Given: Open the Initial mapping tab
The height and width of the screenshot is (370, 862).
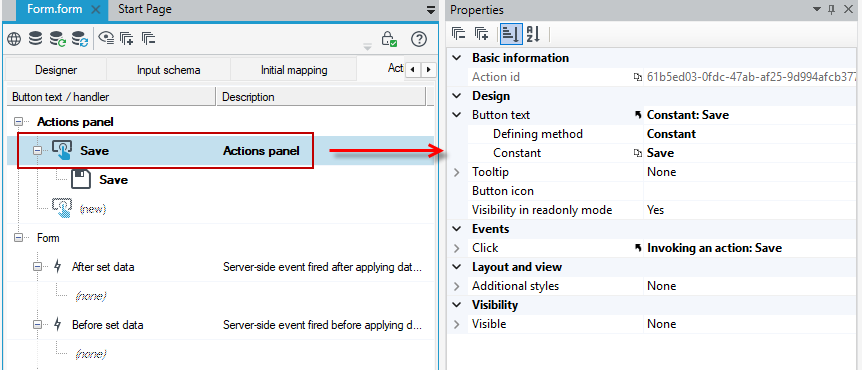Looking at the screenshot, I should coord(294,70).
